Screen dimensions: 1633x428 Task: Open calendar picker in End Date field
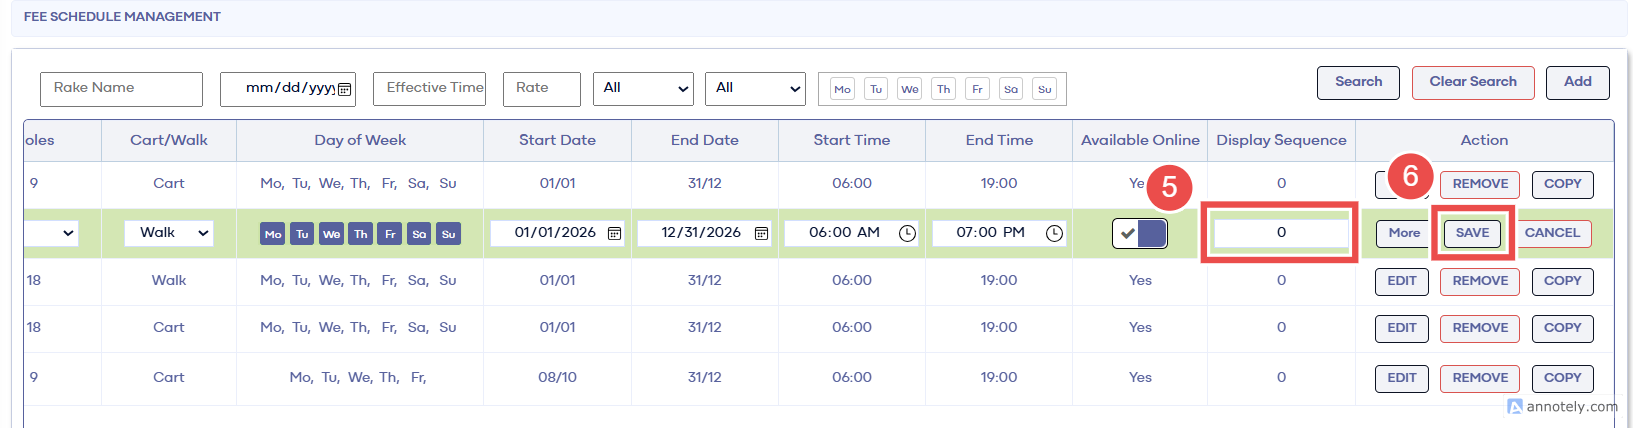tap(761, 233)
